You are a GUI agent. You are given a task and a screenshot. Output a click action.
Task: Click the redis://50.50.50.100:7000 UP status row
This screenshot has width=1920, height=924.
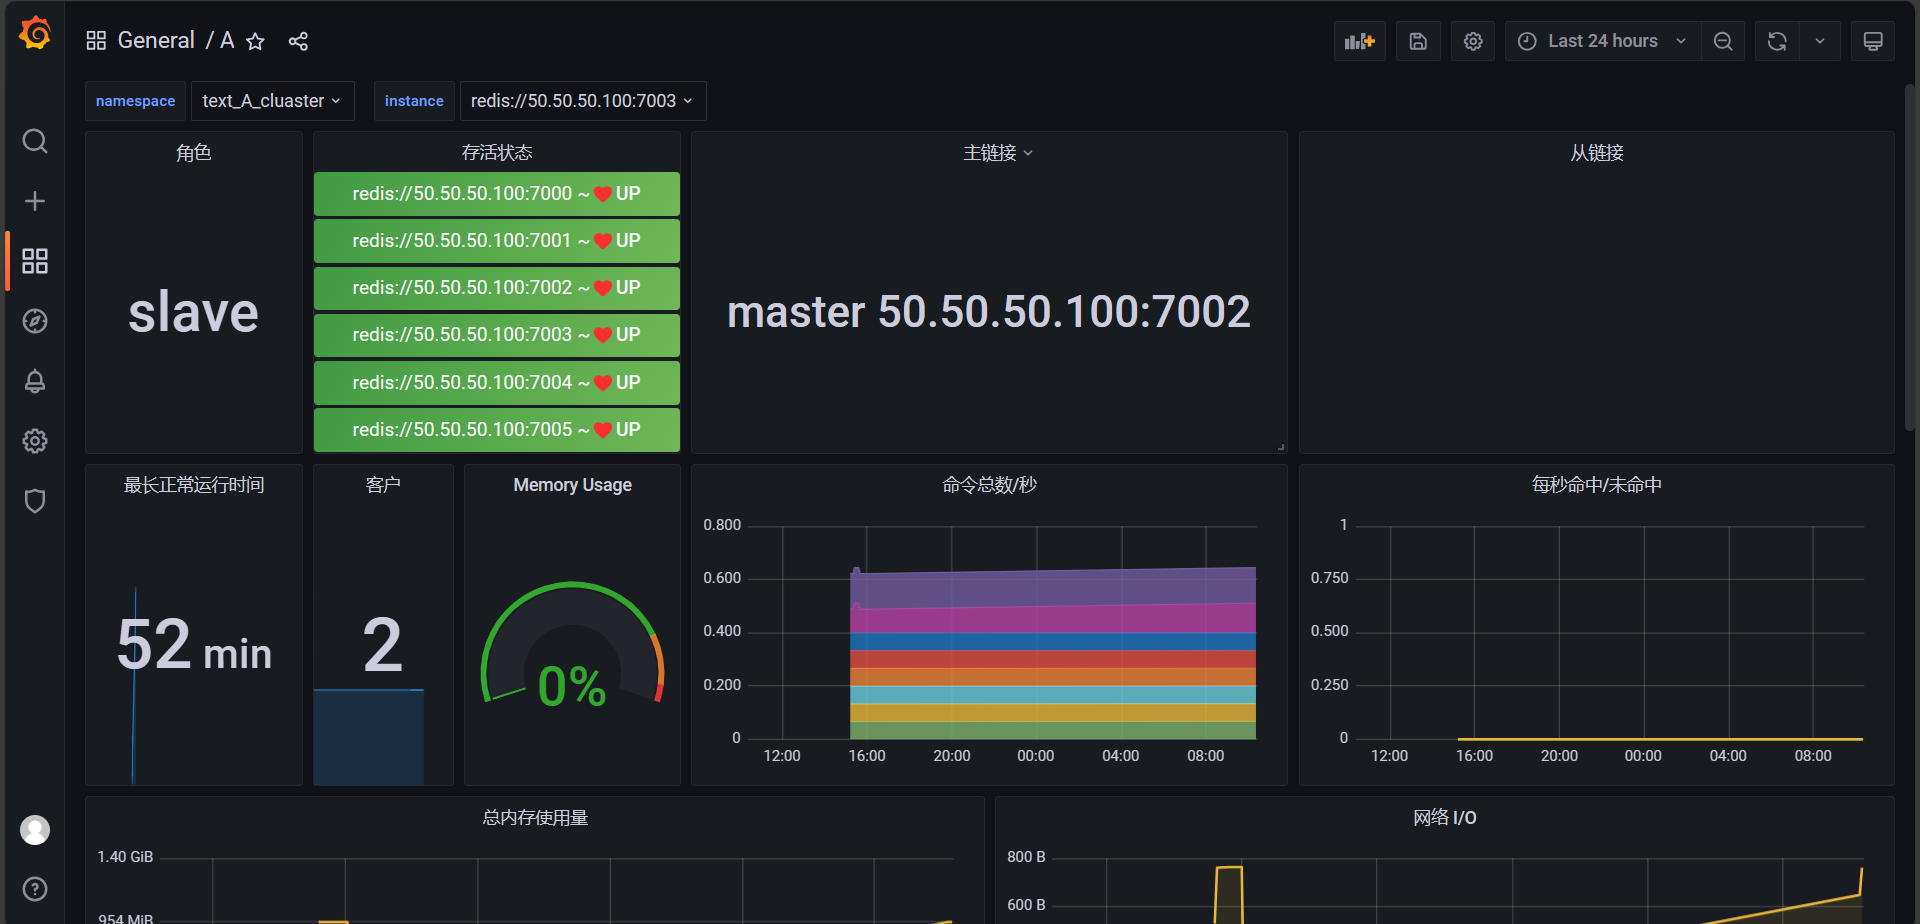click(497, 194)
